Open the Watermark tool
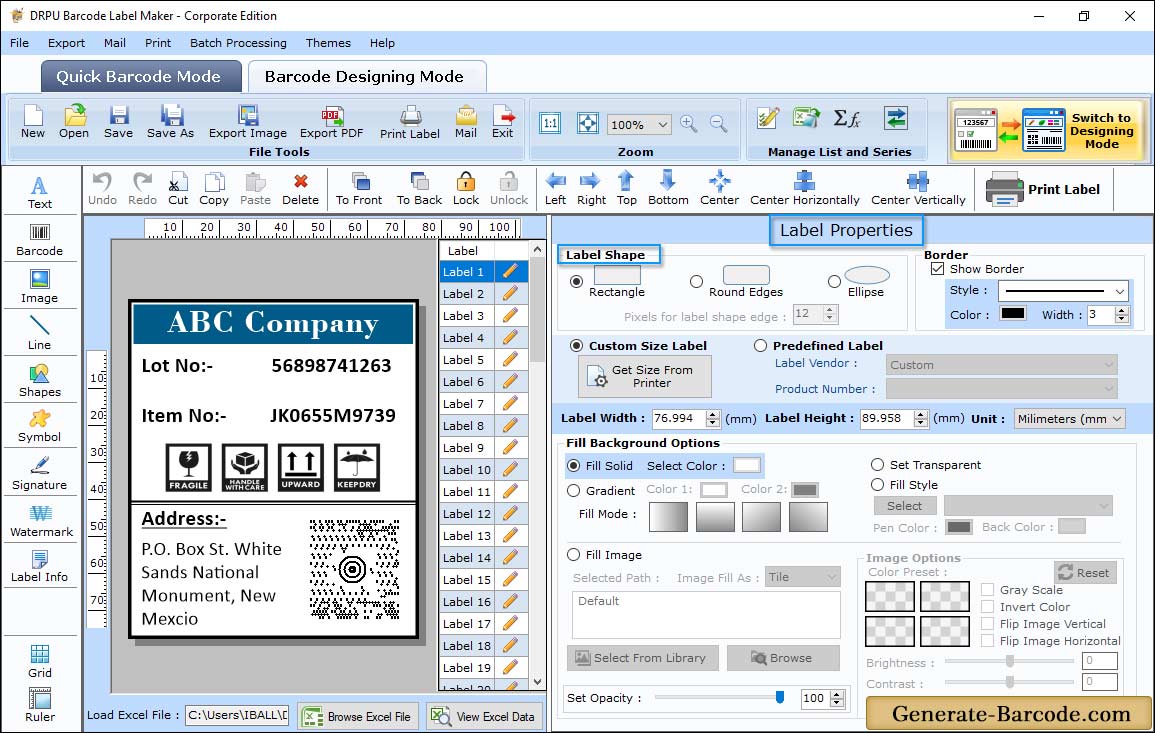This screenshot has width=1155, height=733. 41,520
